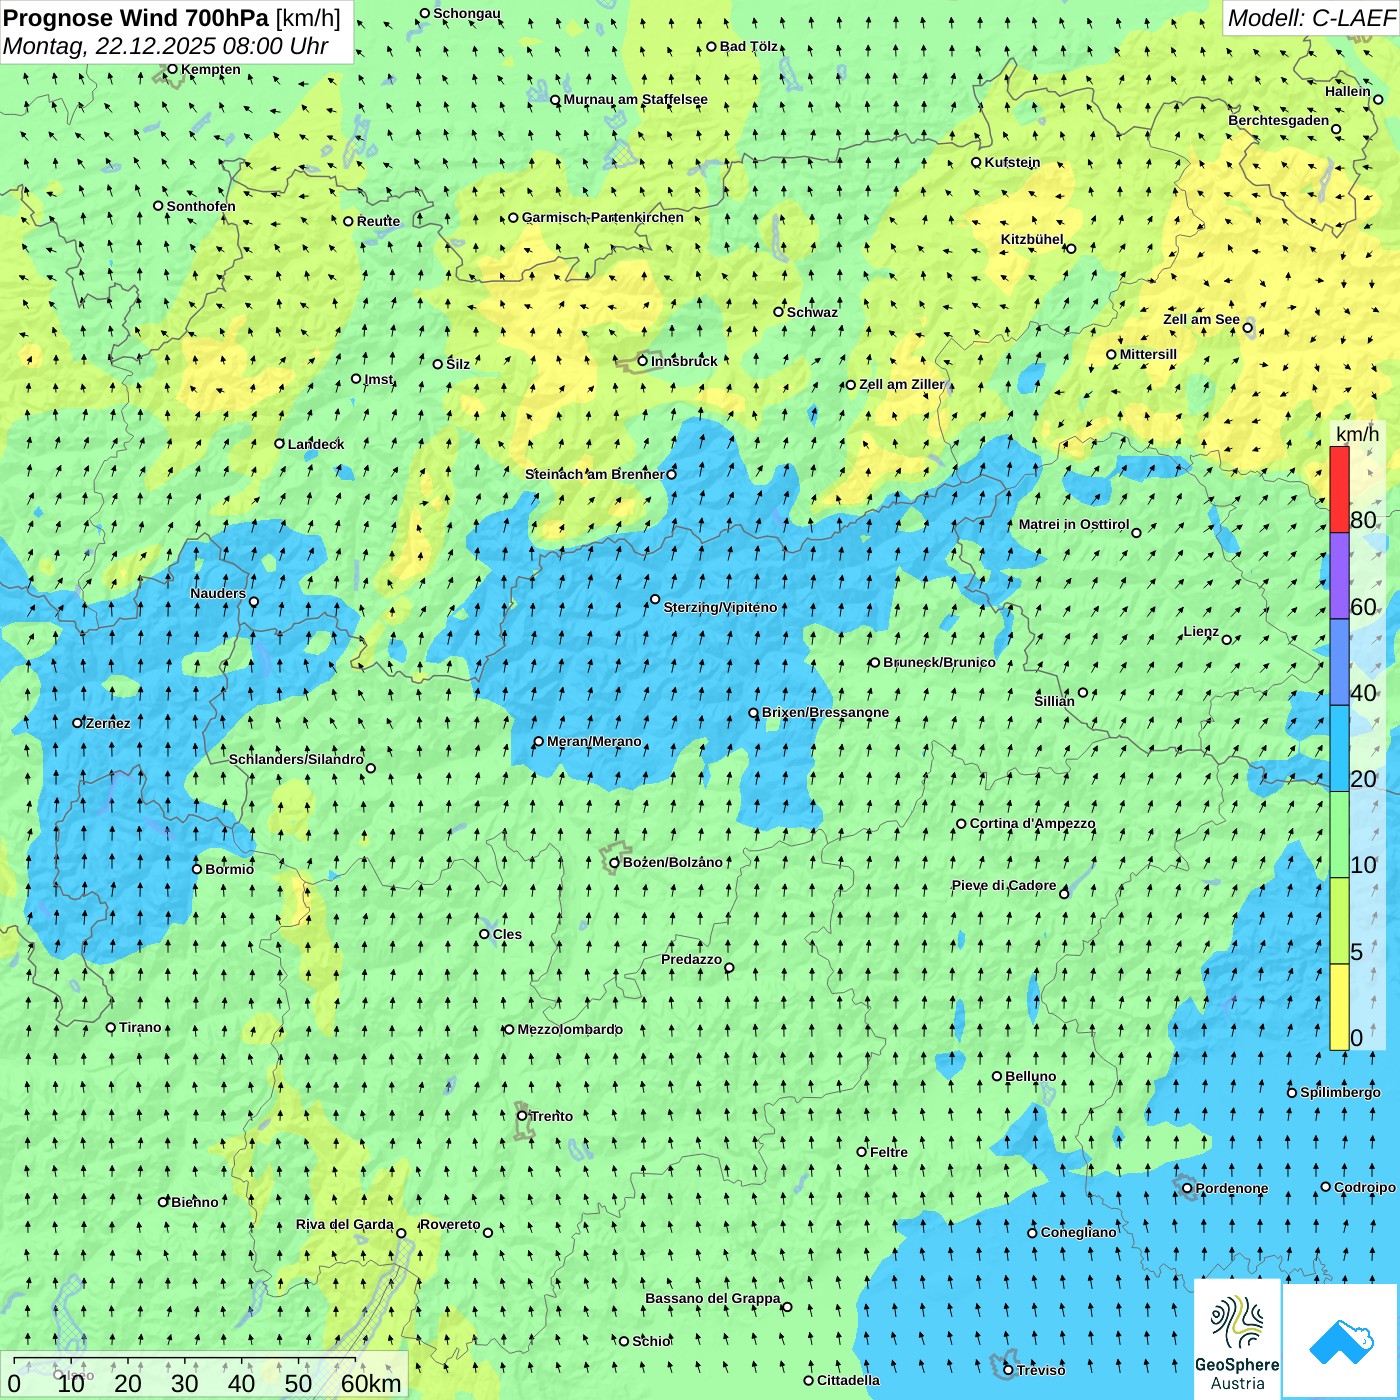Screen dimensions: 1400x1400
Task: Click the yellow 0-5 km/h legend color
Action: (x=1339, y=1007)
